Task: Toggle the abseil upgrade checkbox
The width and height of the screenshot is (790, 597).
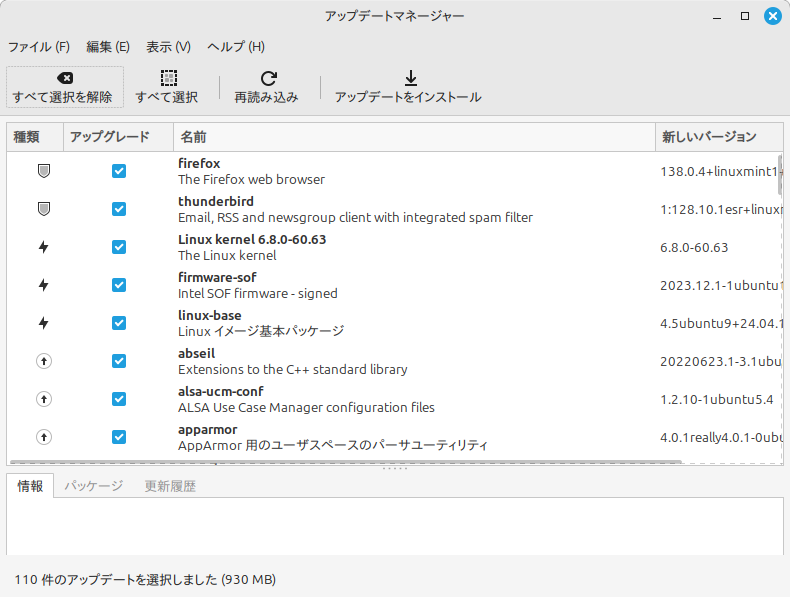Action: 119,361
